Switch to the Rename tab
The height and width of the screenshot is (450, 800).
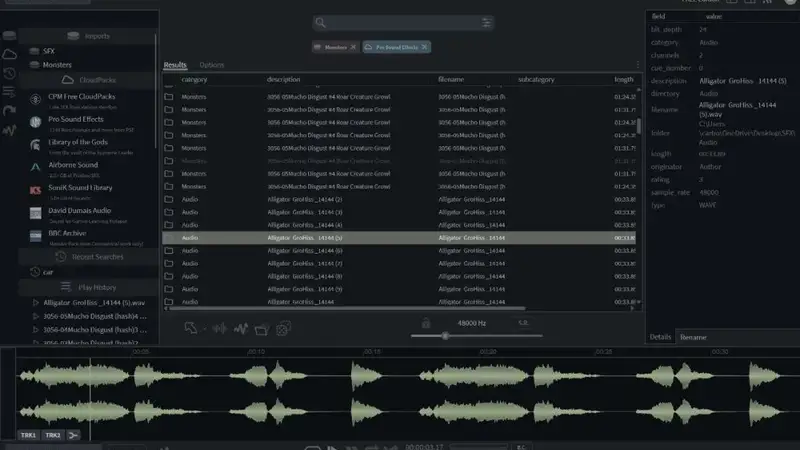[693, 337]
